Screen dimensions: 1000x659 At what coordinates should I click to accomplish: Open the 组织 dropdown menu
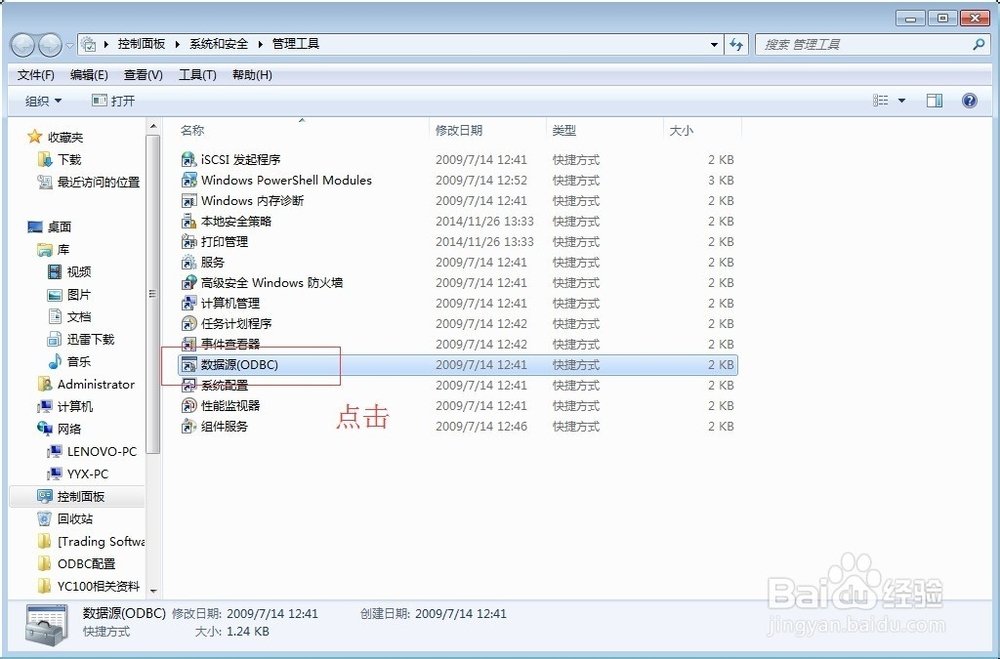coord(42,100)
